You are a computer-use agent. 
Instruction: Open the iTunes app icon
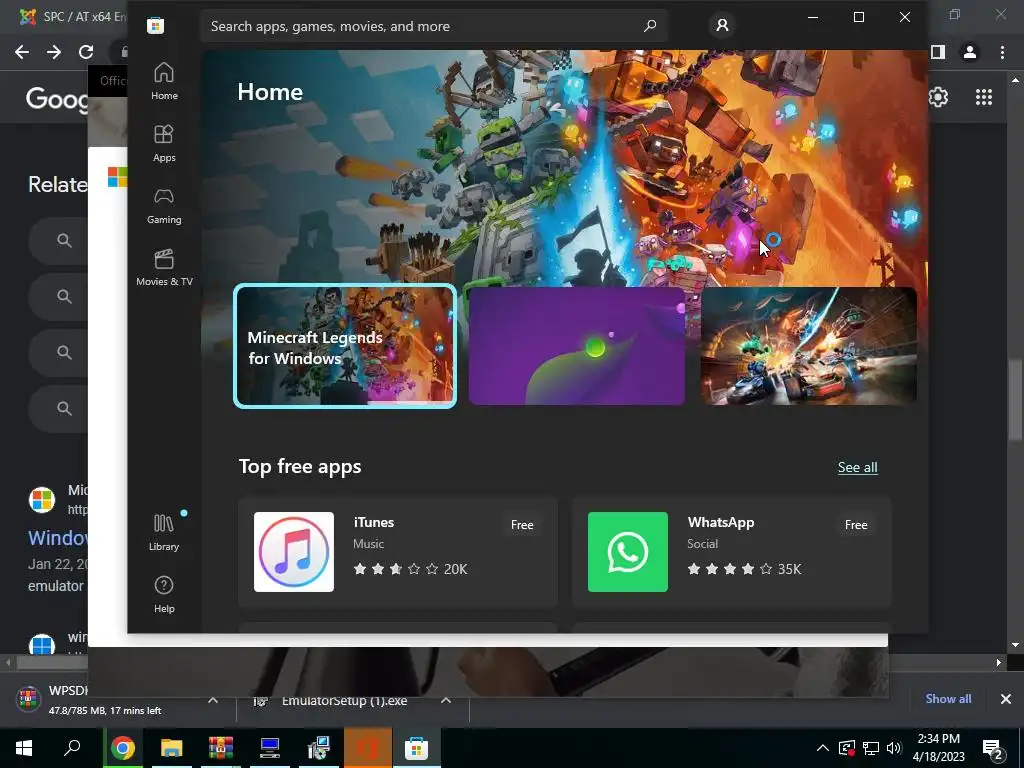pos(294,552)
